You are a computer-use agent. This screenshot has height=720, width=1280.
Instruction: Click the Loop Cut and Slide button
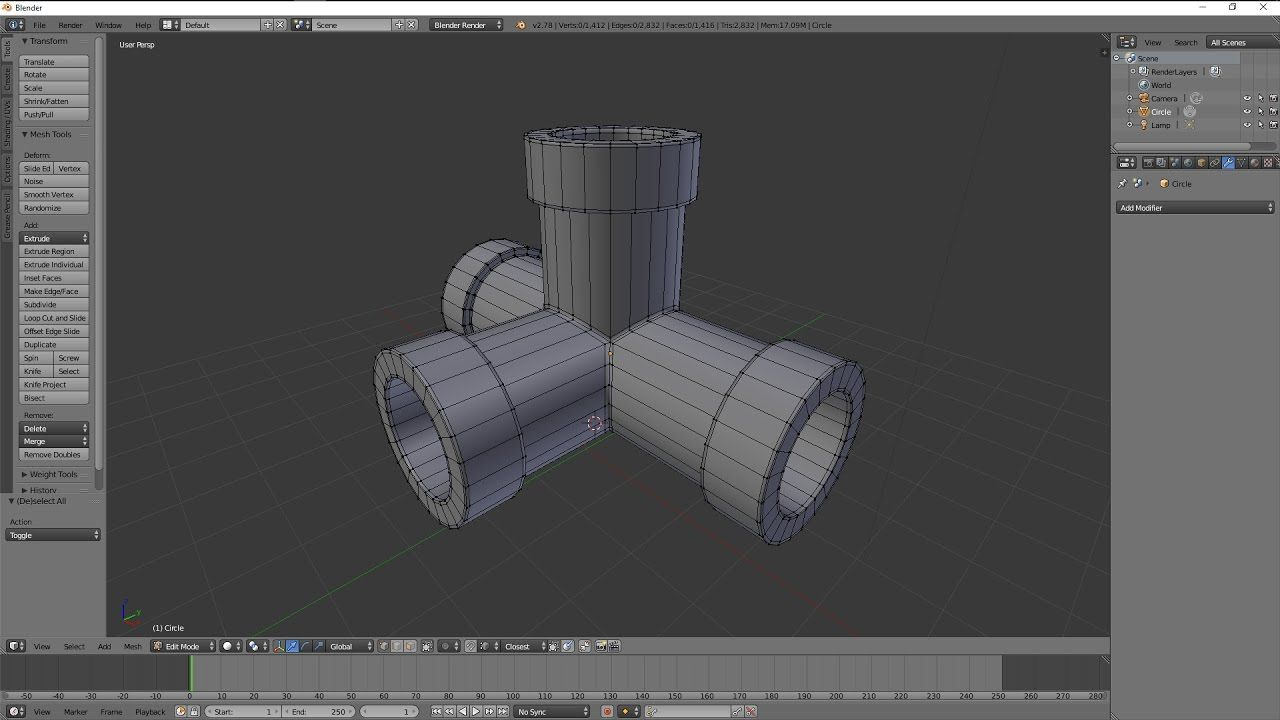click(x=55, y=318)
